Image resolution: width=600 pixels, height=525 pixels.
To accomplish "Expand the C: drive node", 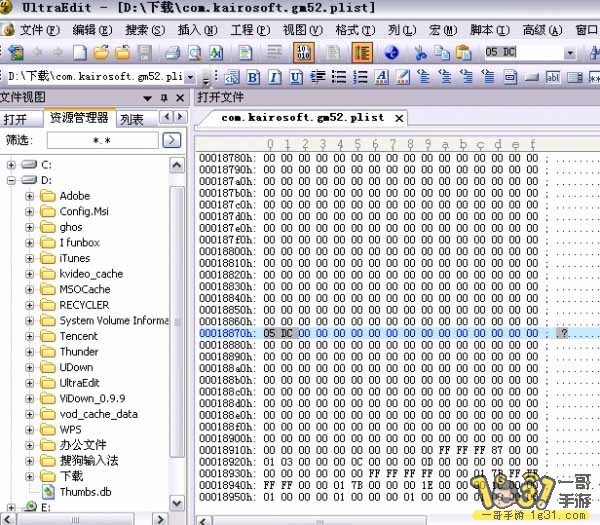I will 11,165.
